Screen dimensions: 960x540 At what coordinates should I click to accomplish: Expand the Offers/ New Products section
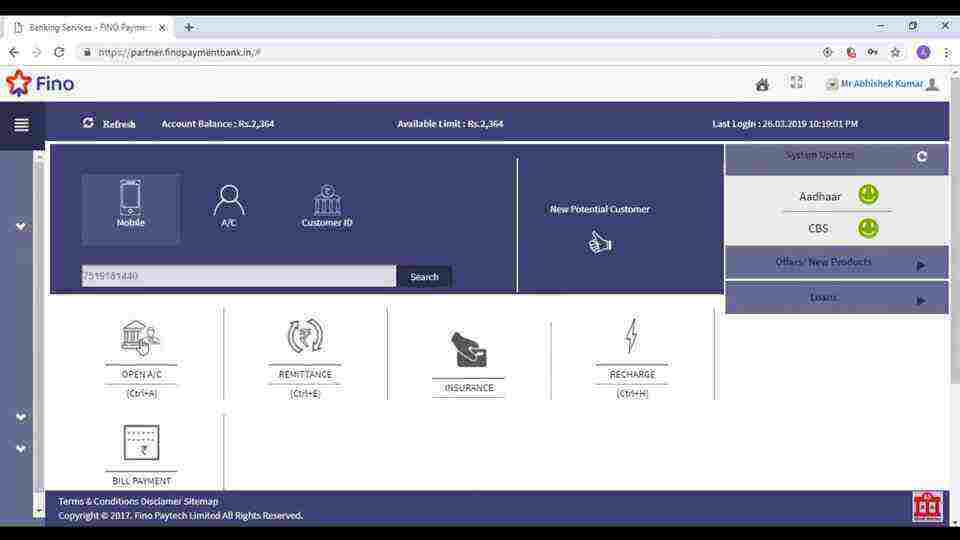click(836, 263)
